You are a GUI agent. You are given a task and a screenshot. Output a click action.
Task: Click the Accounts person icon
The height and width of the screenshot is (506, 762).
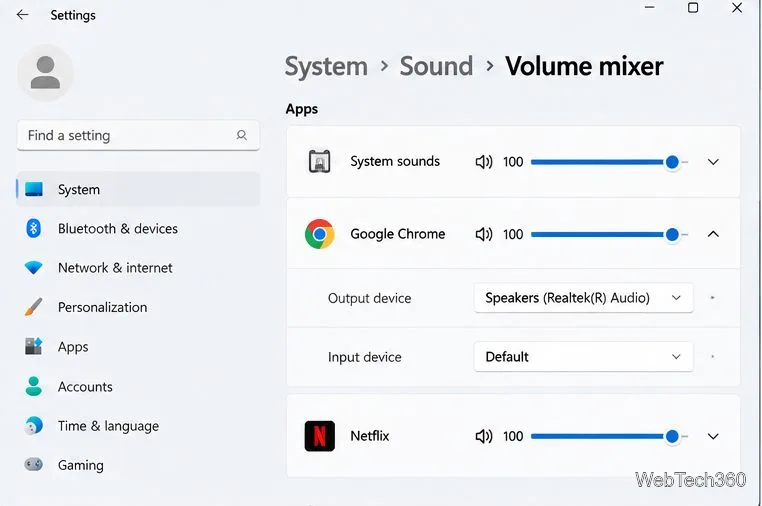point(34,386)
